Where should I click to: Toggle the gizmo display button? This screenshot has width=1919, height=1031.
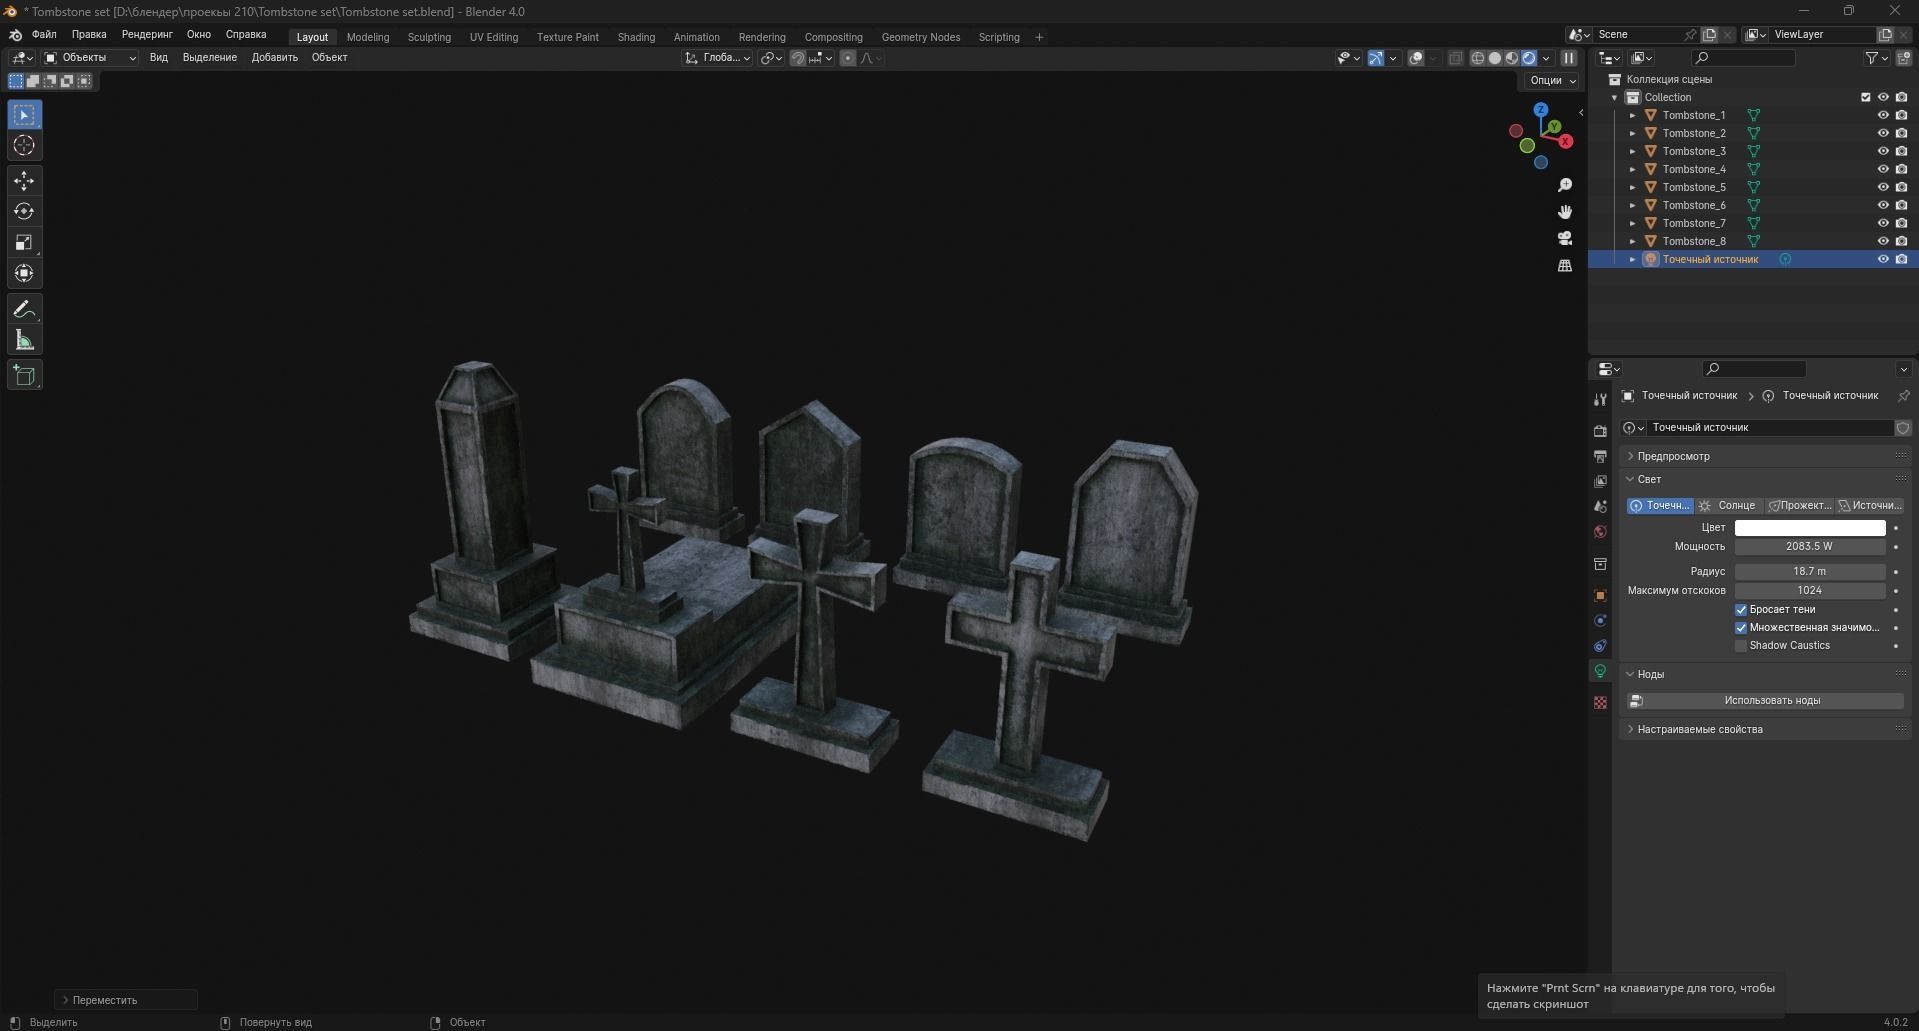(1376, 58)
